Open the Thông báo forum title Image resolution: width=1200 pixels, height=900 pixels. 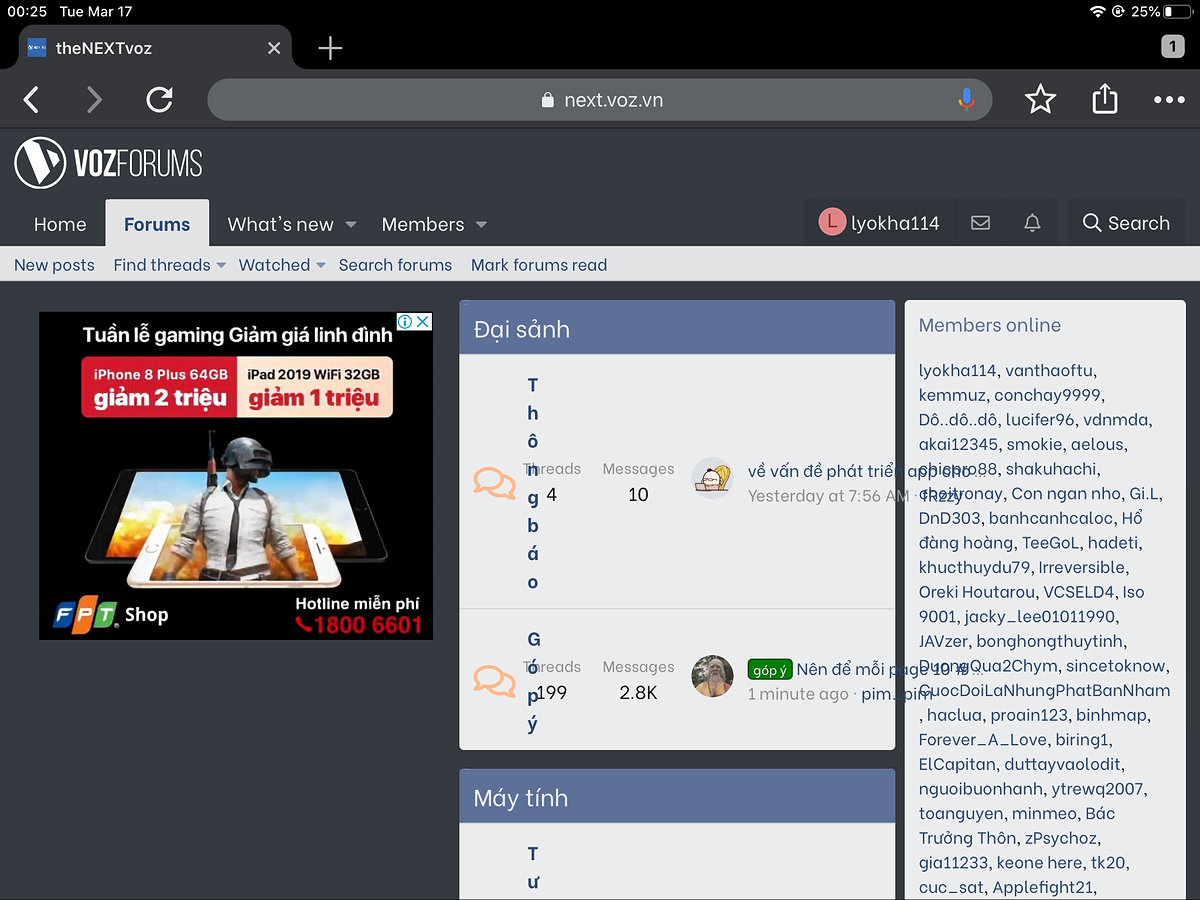[533, 483]
